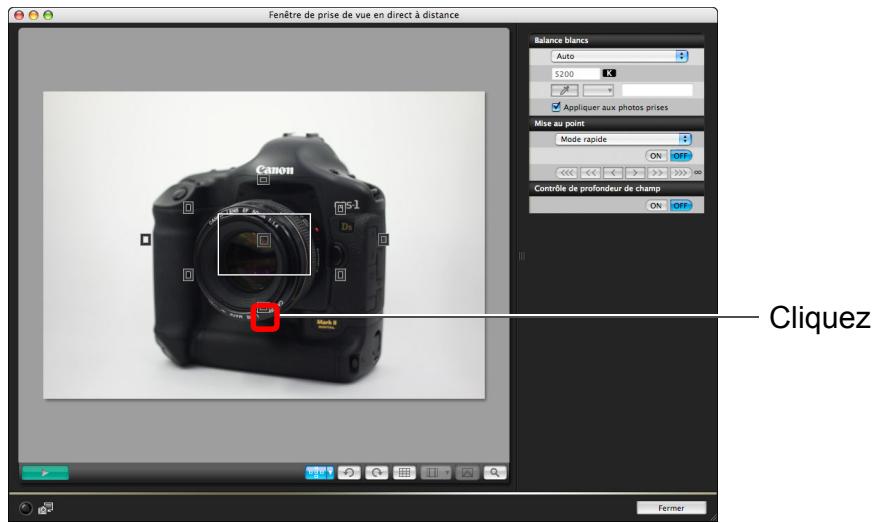Nudge focus toward near with <
This screenshot has height=523, width=876.
pyautogui.click(x=613, y=173)
